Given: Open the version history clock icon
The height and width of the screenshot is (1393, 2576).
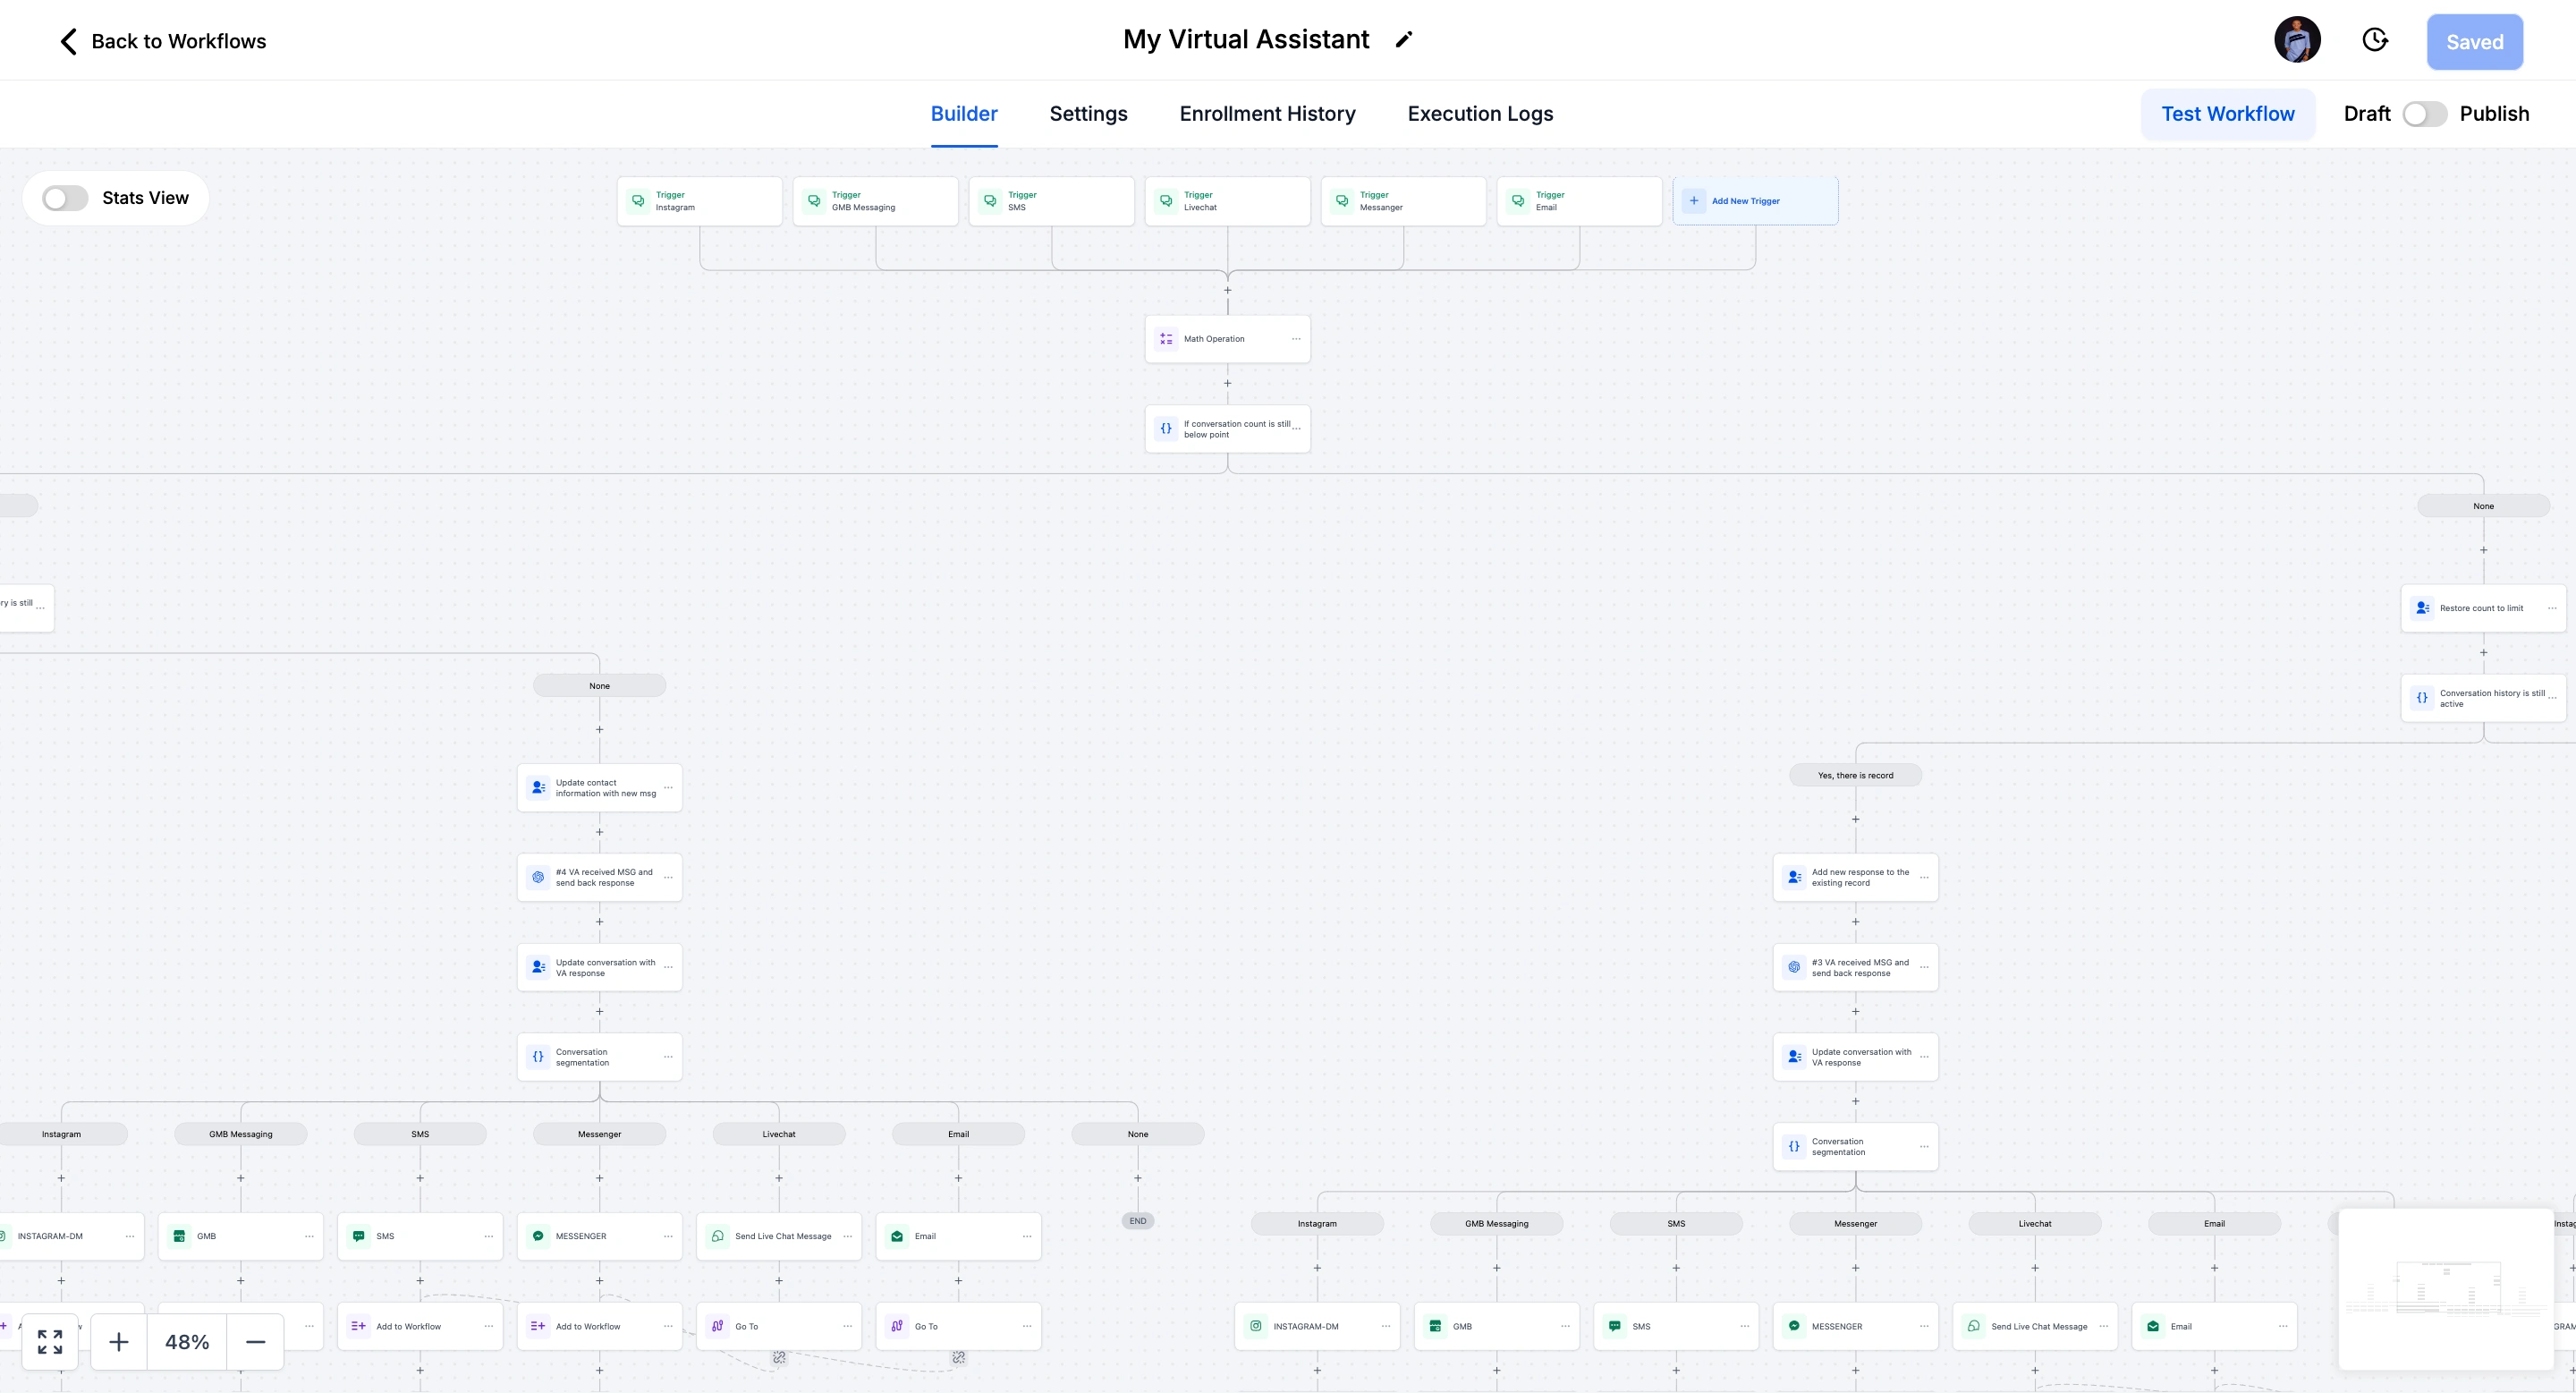Looking at the screenshot, I should point(2375,40).
